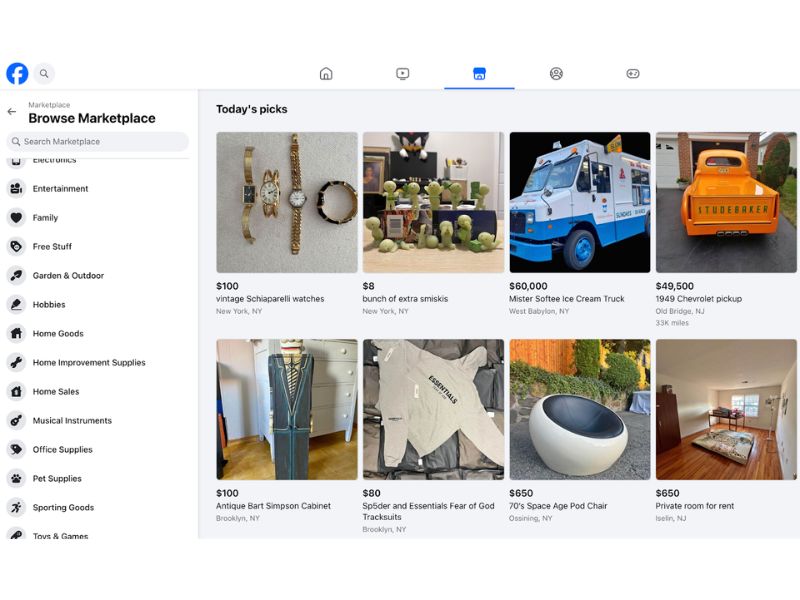Click the Free Stuff tag icon

[16, 247]
